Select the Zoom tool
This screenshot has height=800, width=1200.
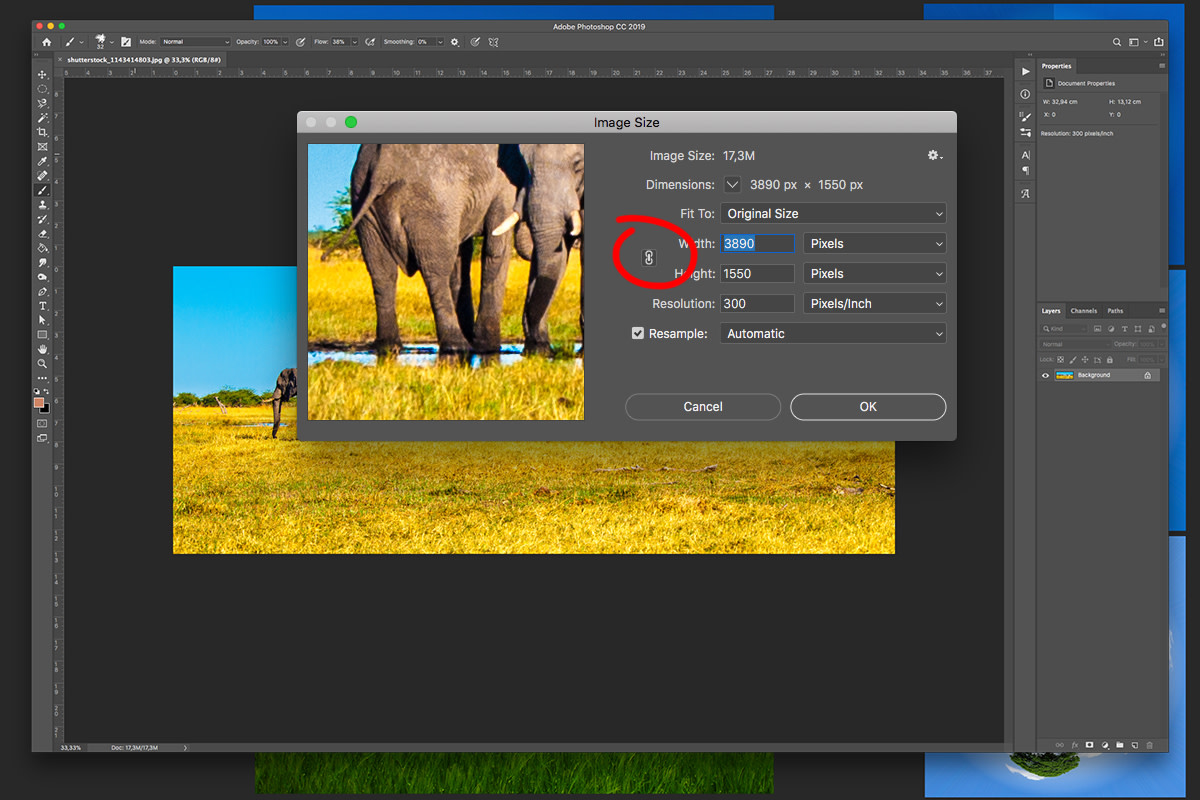pyautogui.click(x=42, y=363)
